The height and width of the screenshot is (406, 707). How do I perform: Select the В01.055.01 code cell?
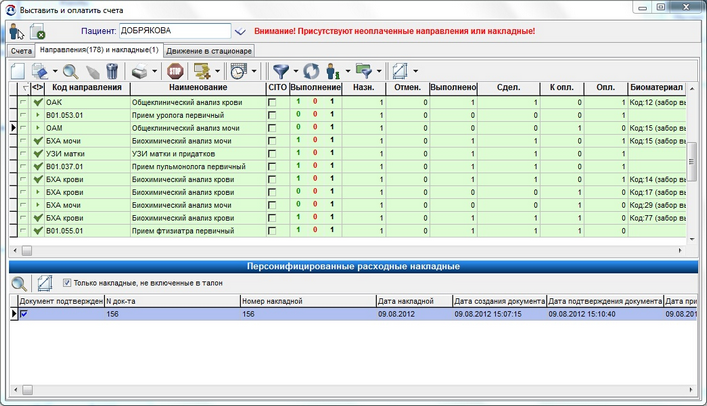coord(87,231)
